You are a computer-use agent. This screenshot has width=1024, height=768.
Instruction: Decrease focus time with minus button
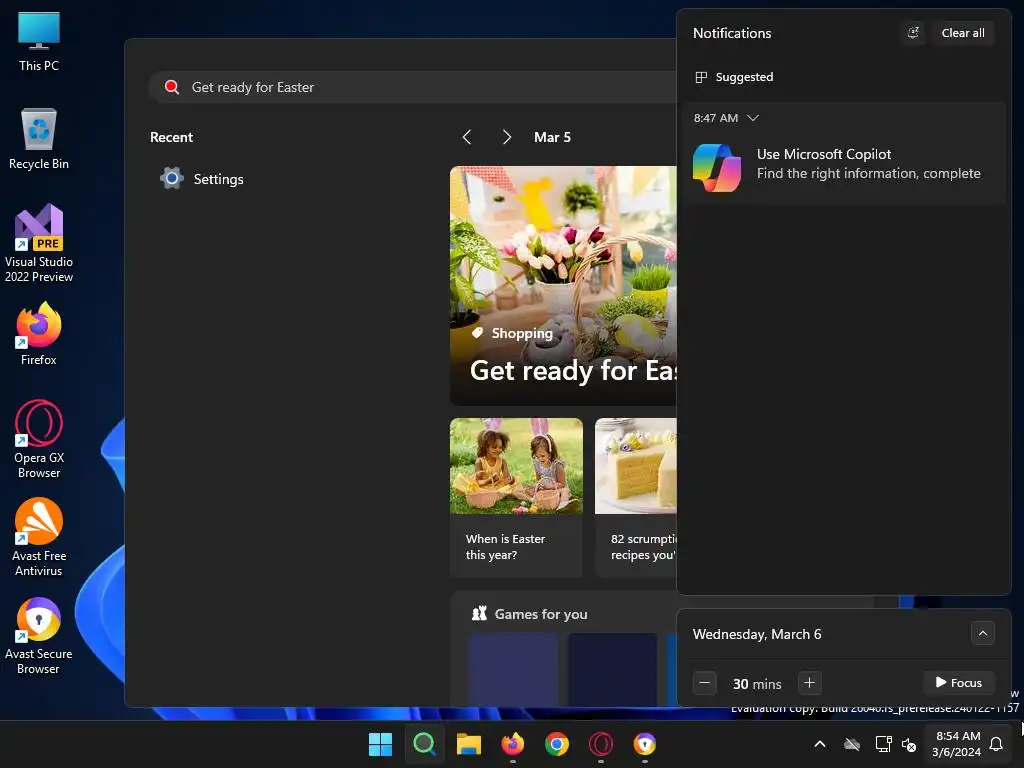coord(705,683)
